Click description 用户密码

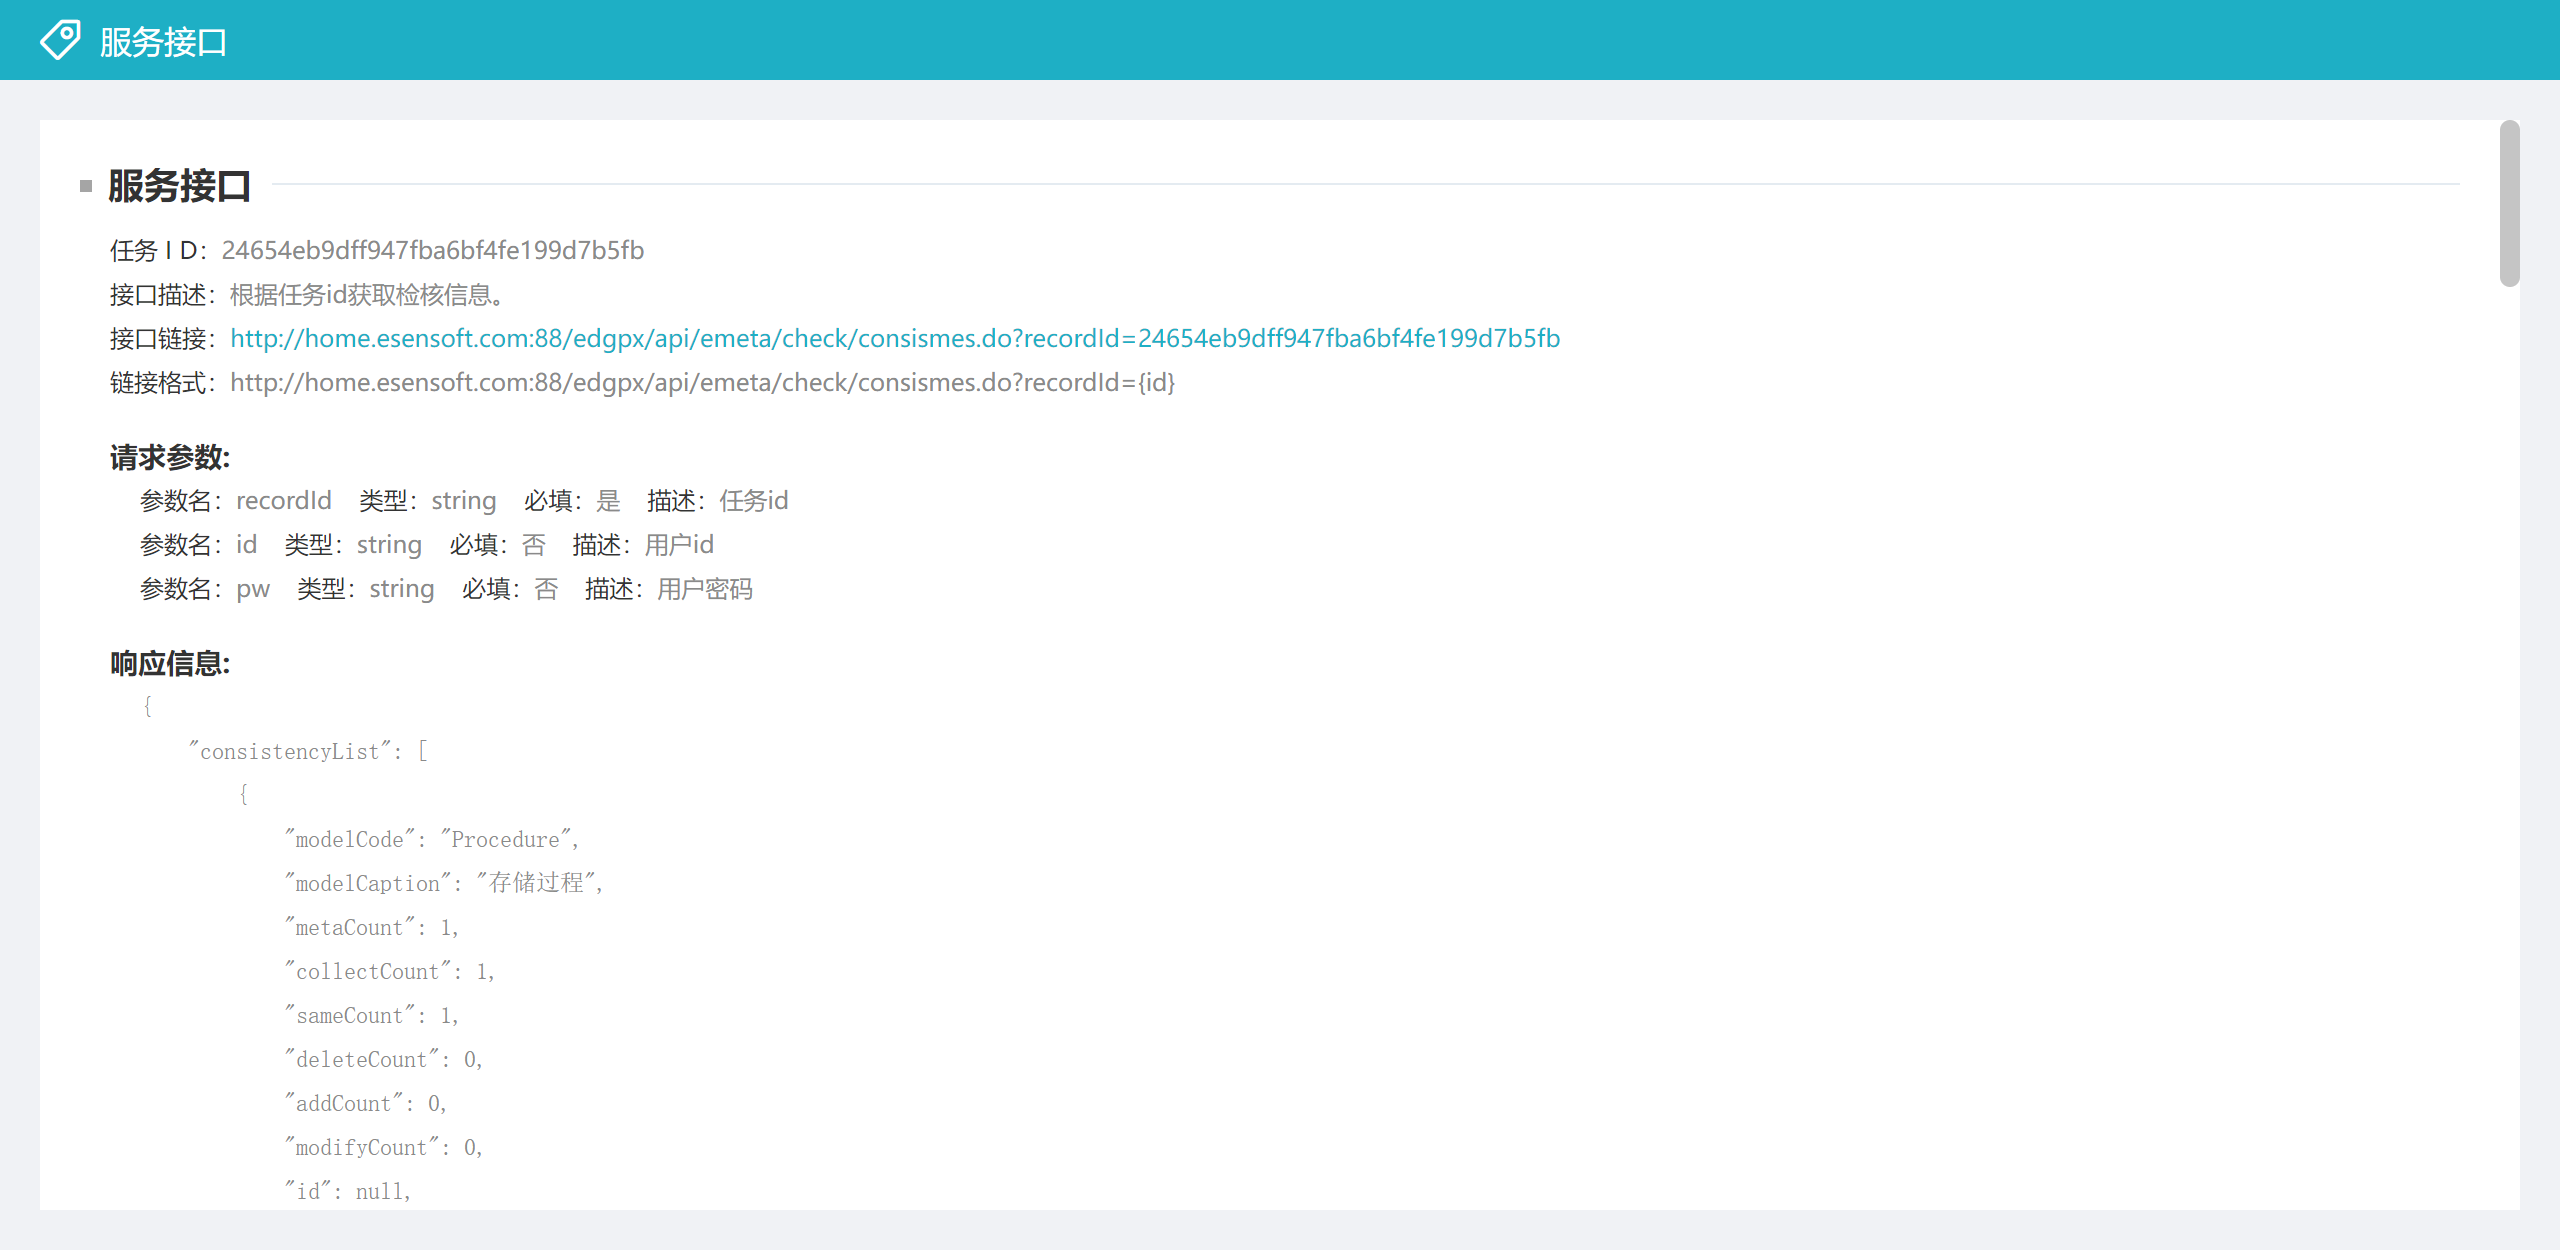click(x=705, y=589)
